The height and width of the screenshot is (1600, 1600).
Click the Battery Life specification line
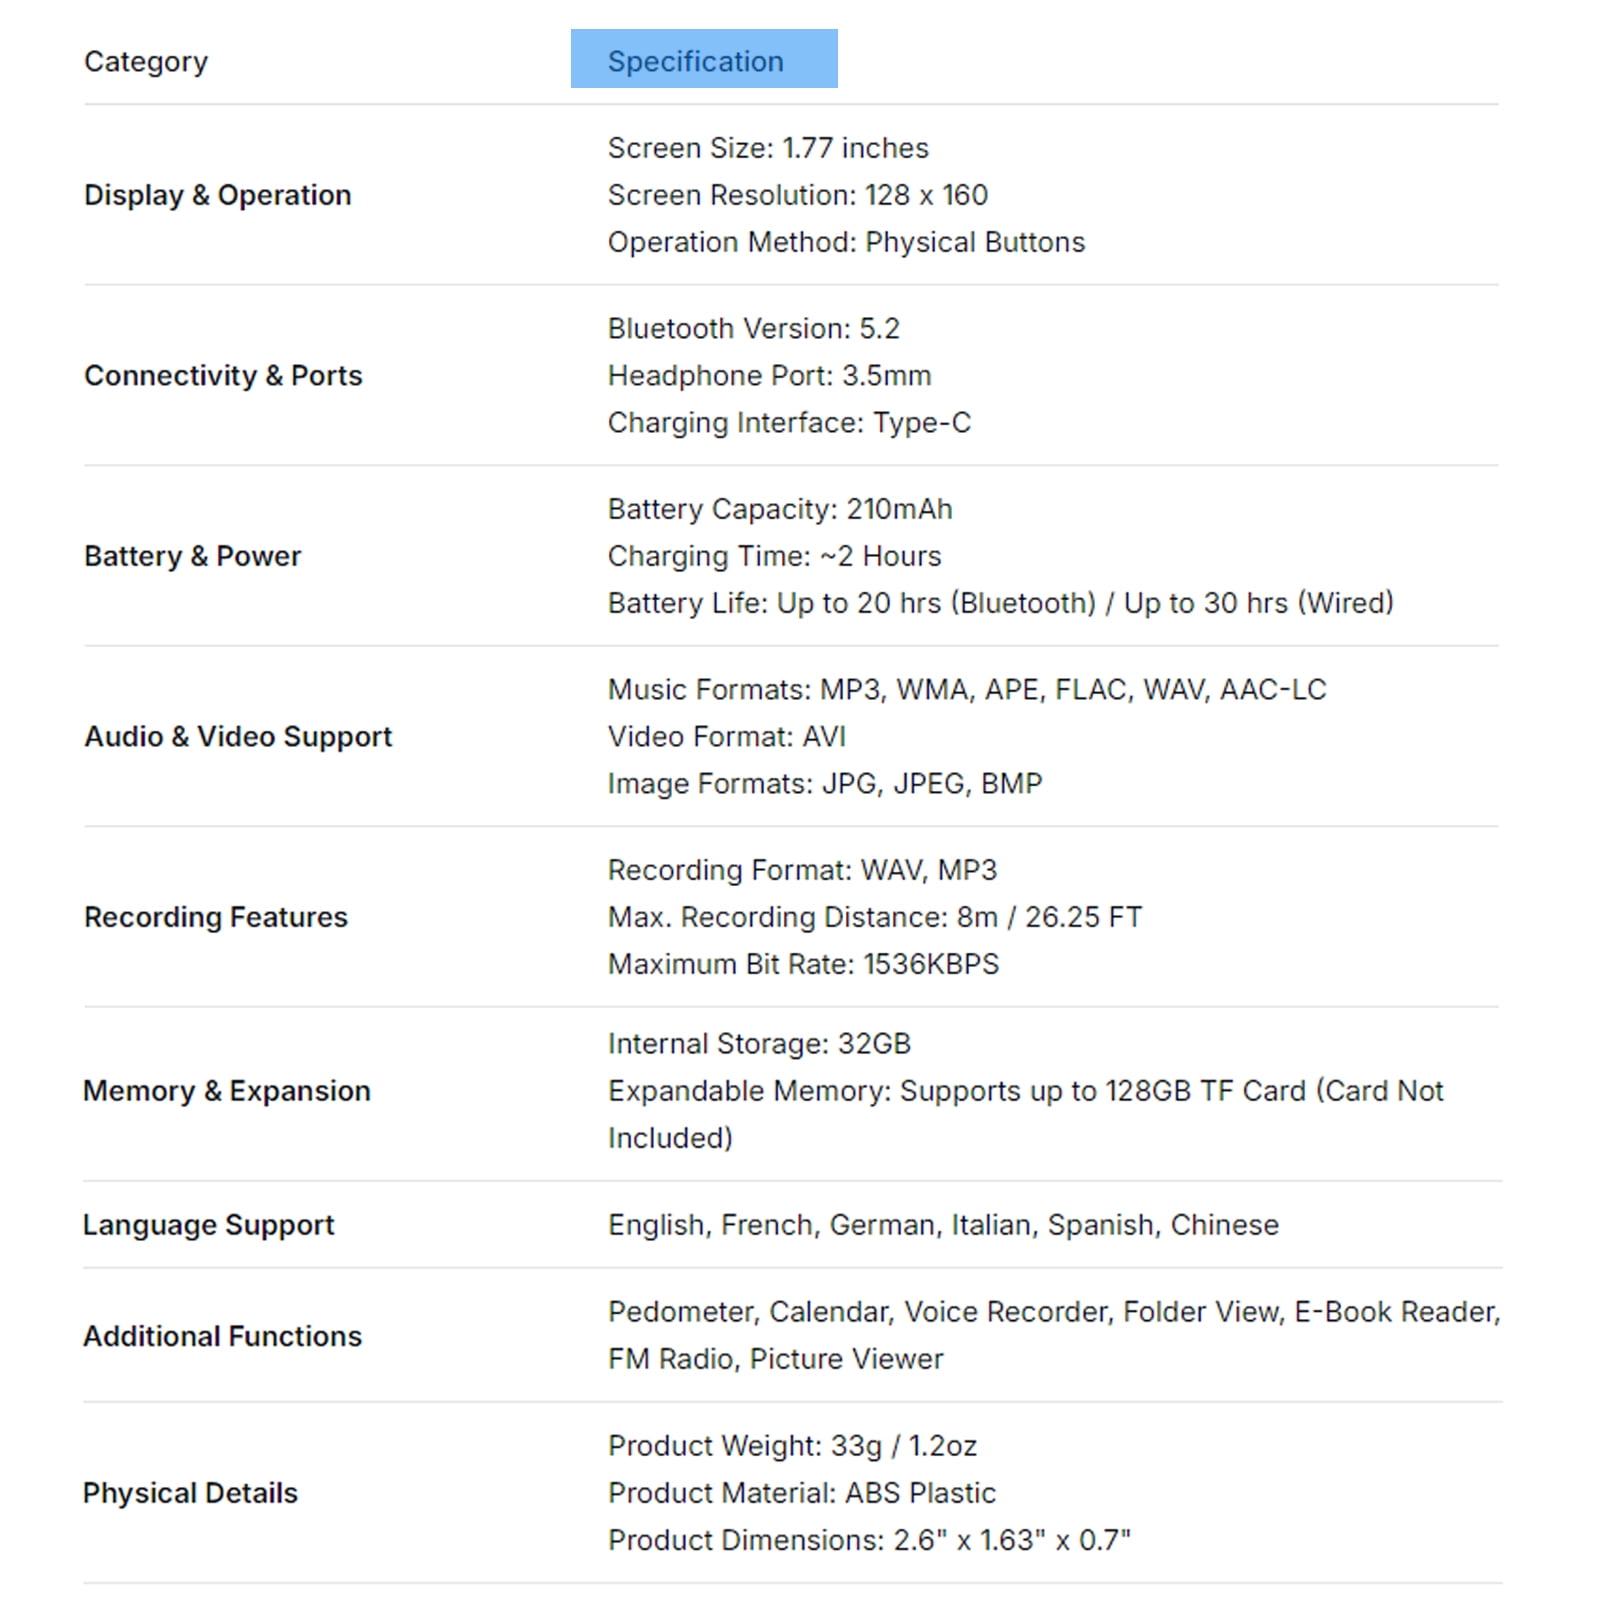[1001, 603]
